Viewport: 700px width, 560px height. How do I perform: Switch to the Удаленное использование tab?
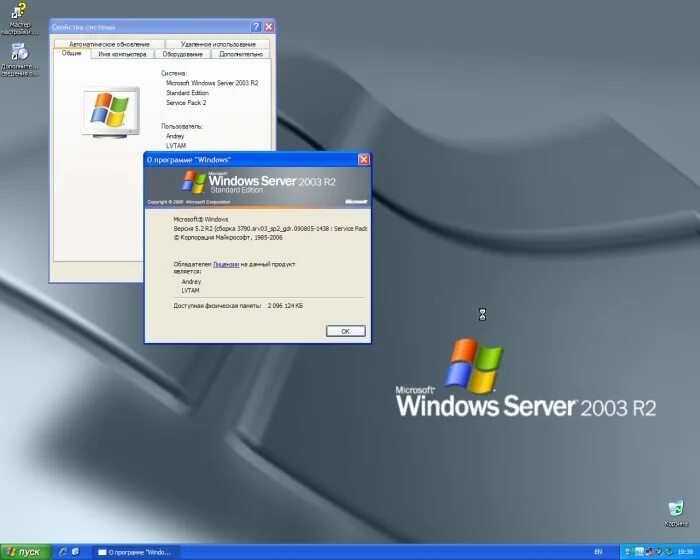point(218,44)
